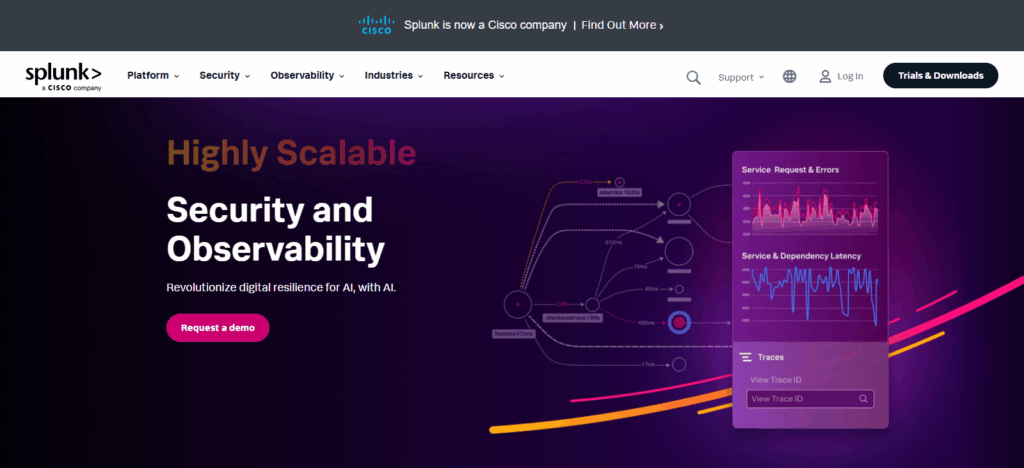Click the highlighted red node in the service map
Image resolution: width=1024 pixels, height=468 pixels.
point(679,322)
